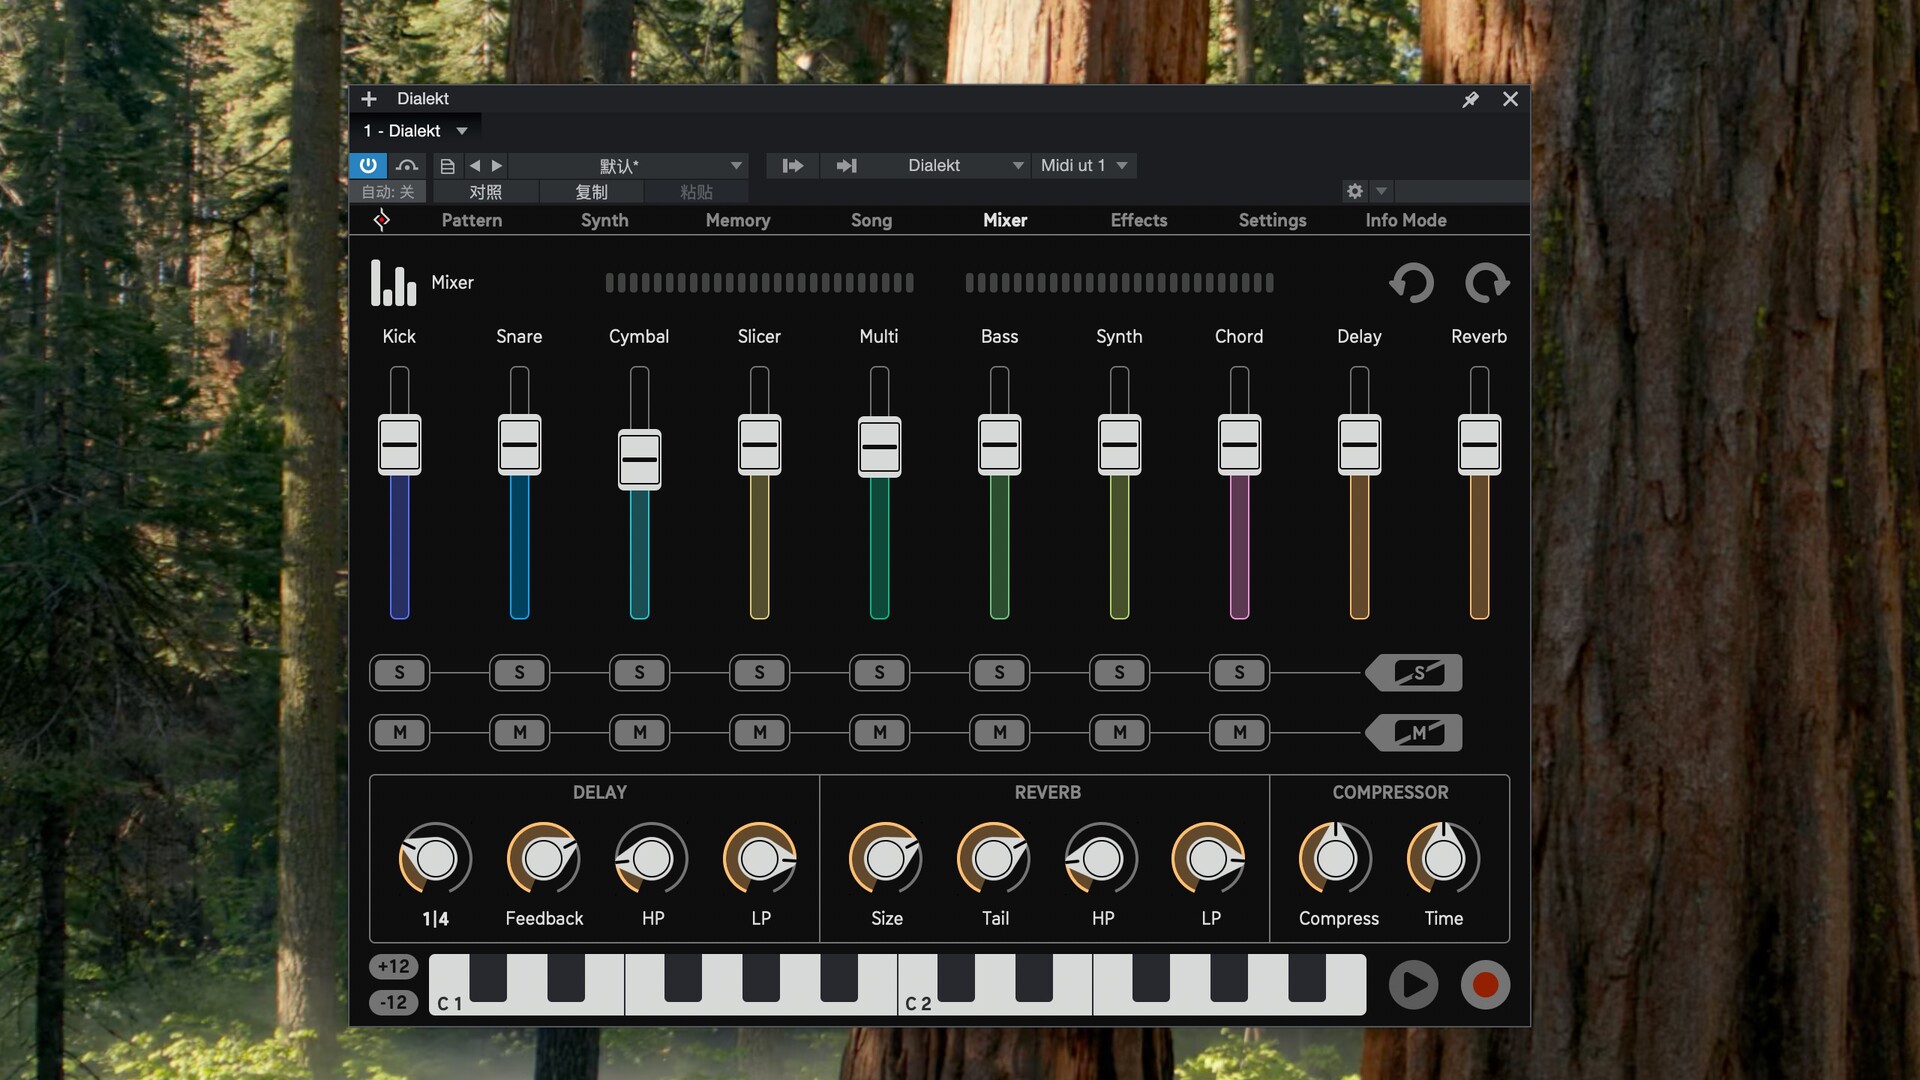
Task: Click the undo arrow icon
Action: tap(1412, 283)
